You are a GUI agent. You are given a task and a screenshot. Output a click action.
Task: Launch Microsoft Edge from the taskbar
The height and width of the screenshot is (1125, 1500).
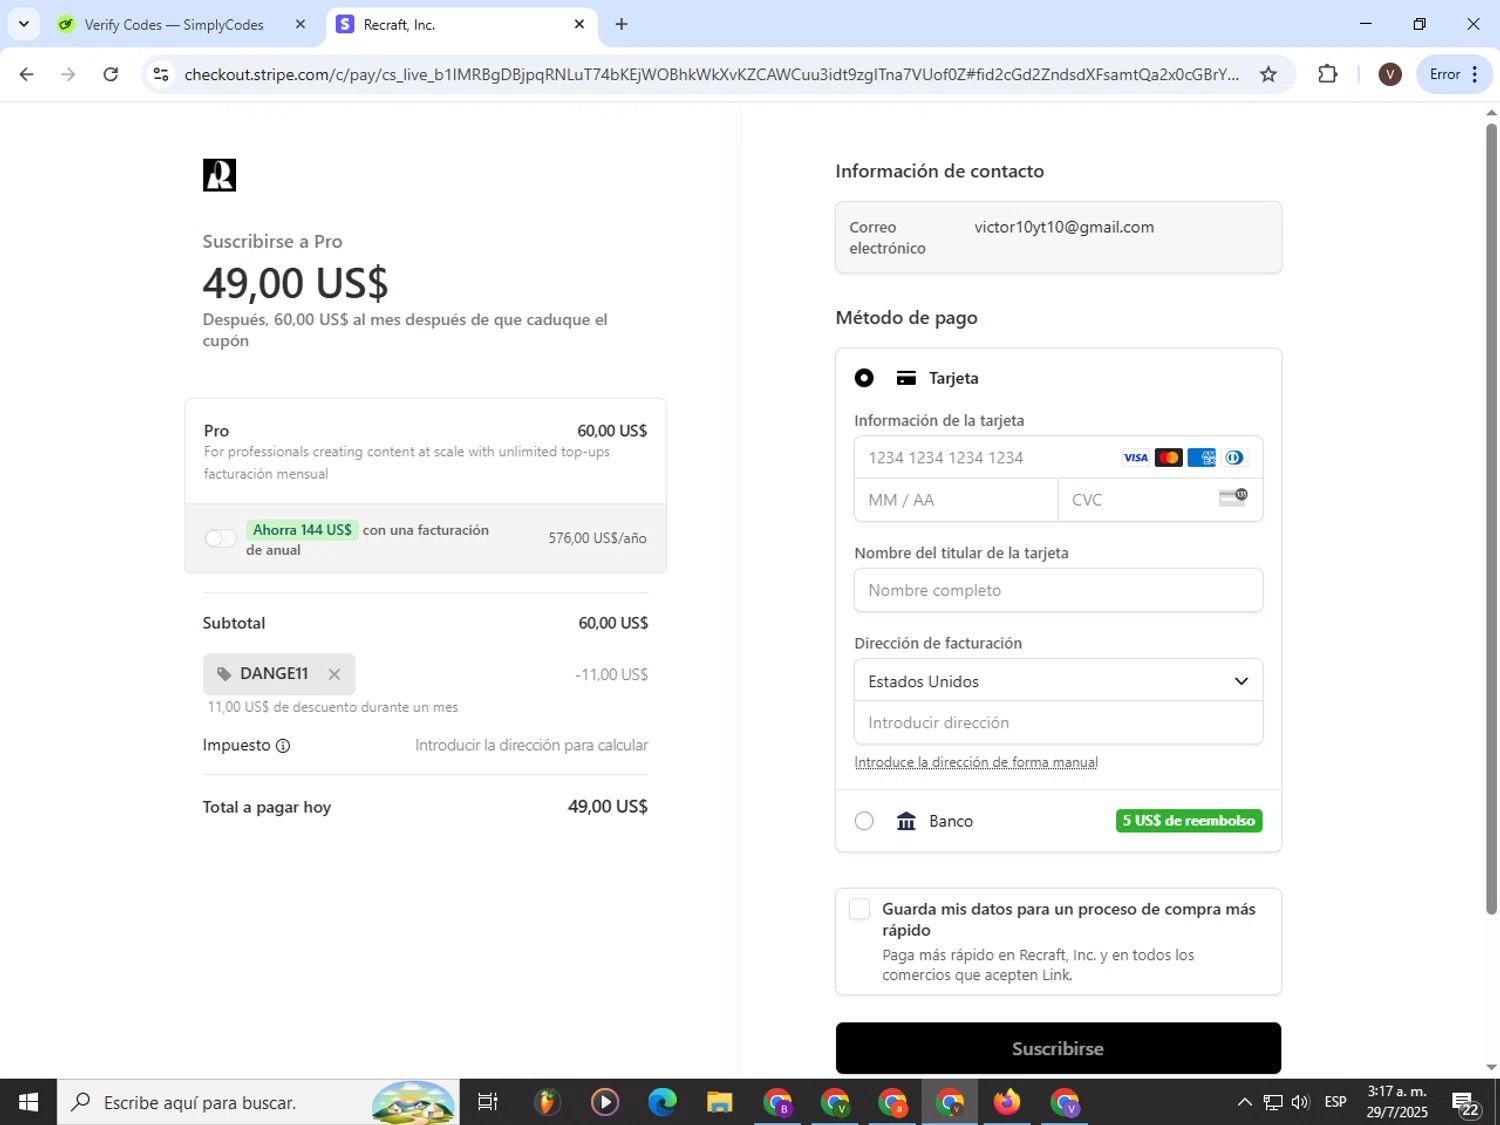[662, 1102]
